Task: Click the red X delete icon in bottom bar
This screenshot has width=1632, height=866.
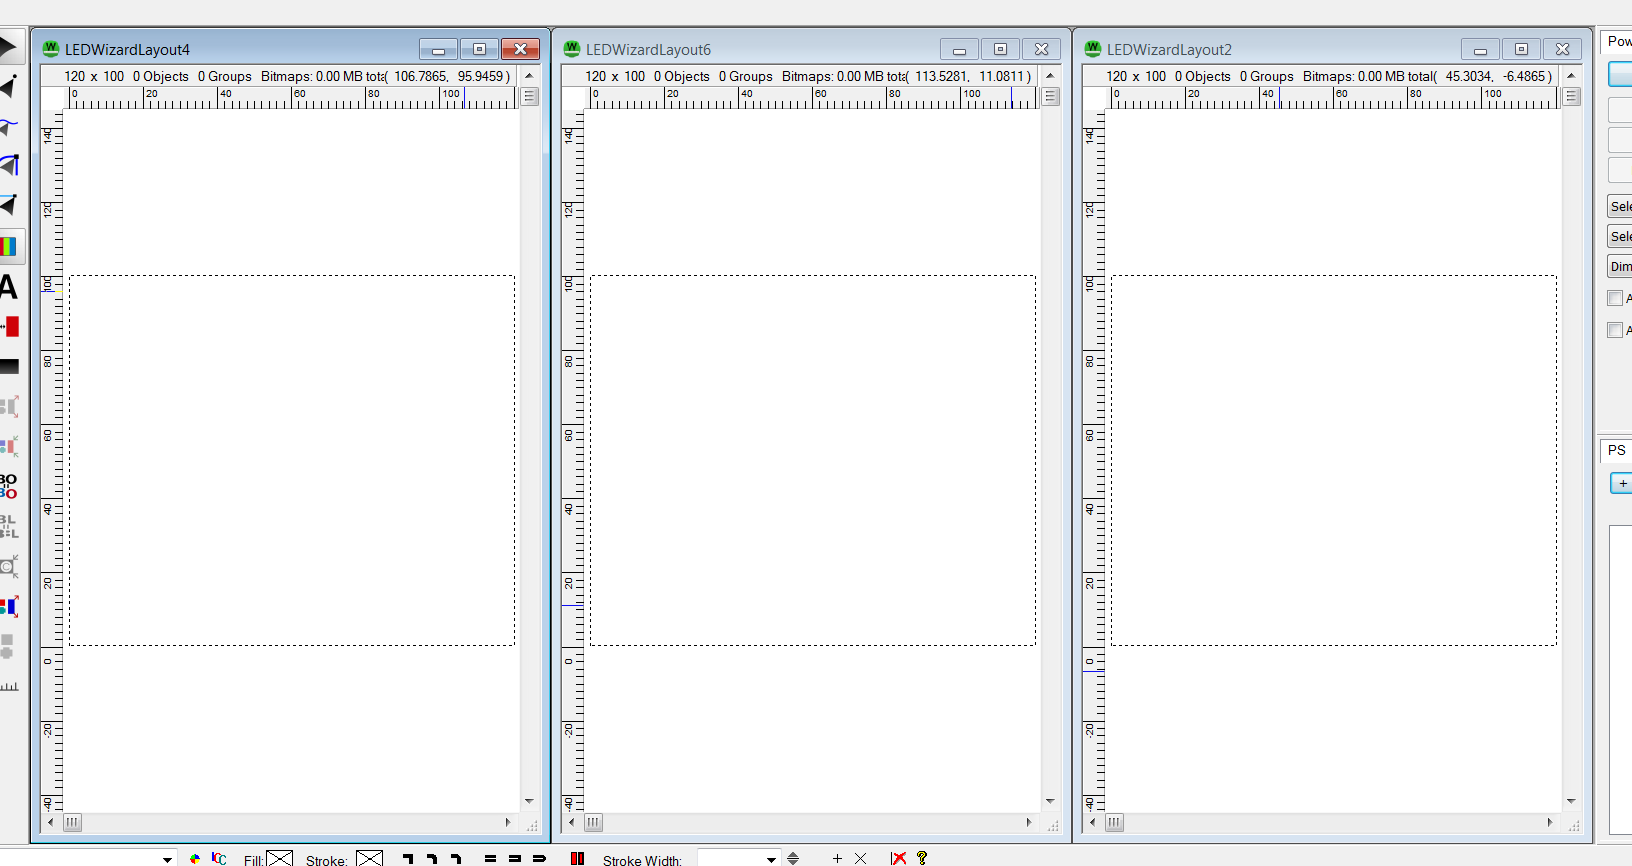Action: 898,858
